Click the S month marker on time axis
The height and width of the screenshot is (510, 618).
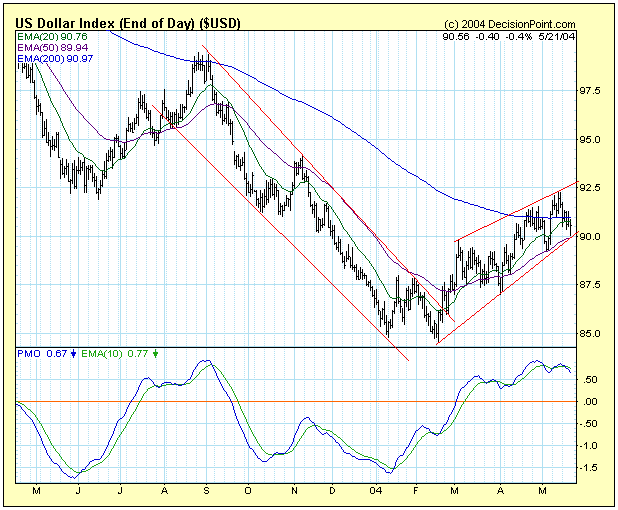click(x=207, y=492)
